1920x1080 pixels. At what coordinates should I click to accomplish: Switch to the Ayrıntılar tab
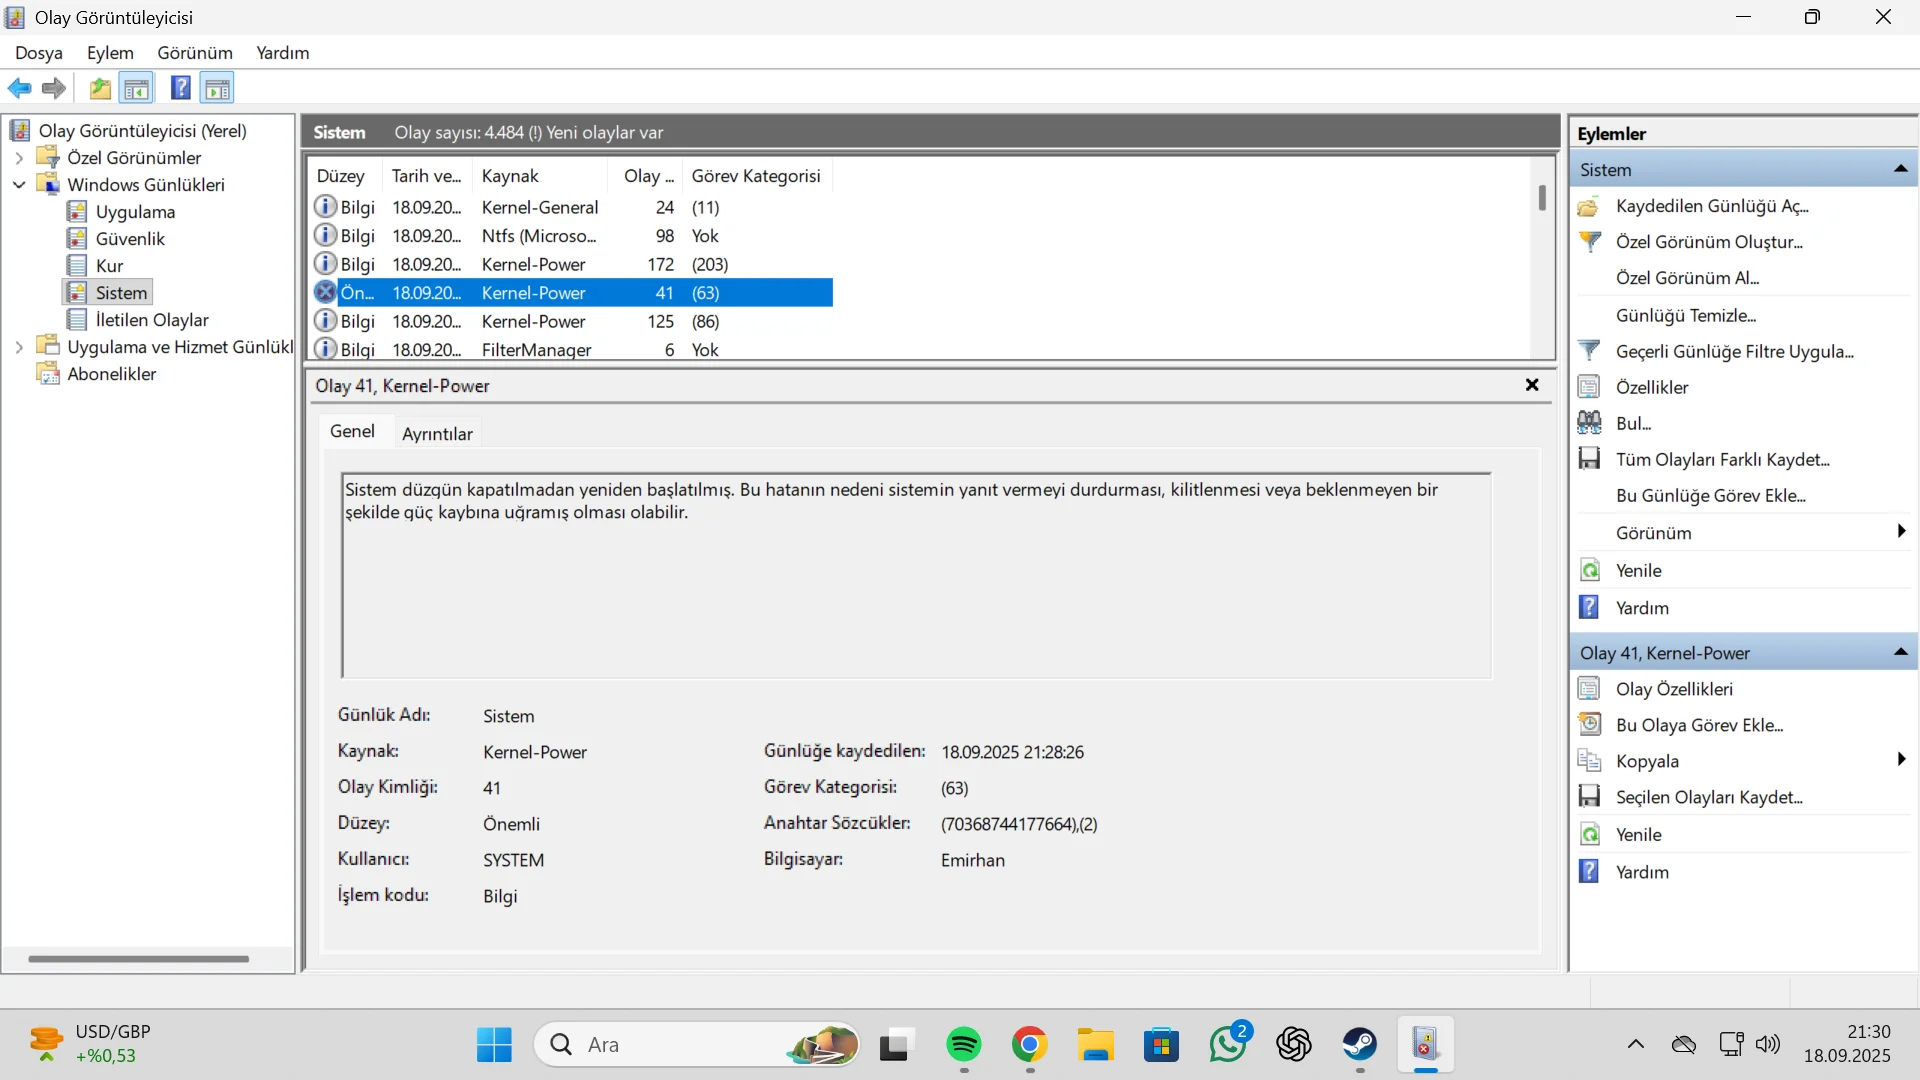tap(437, 433)
